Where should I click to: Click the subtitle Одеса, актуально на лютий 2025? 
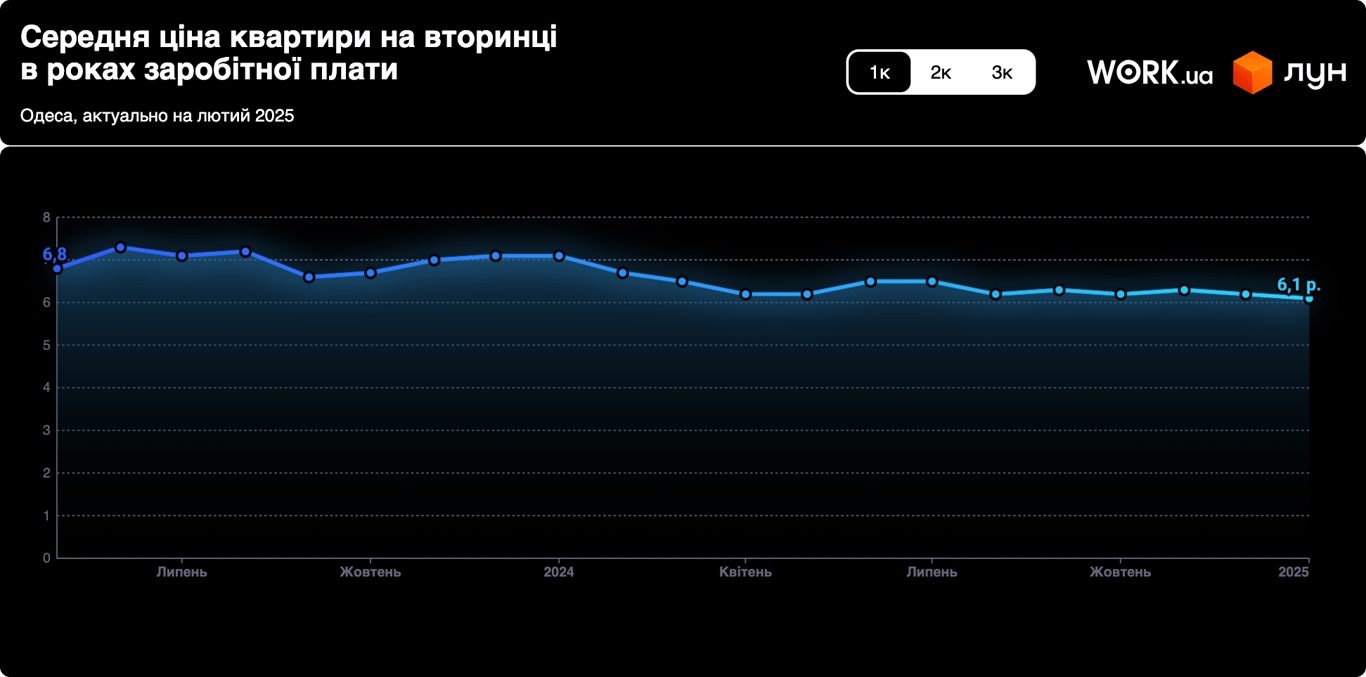point(156,115)
